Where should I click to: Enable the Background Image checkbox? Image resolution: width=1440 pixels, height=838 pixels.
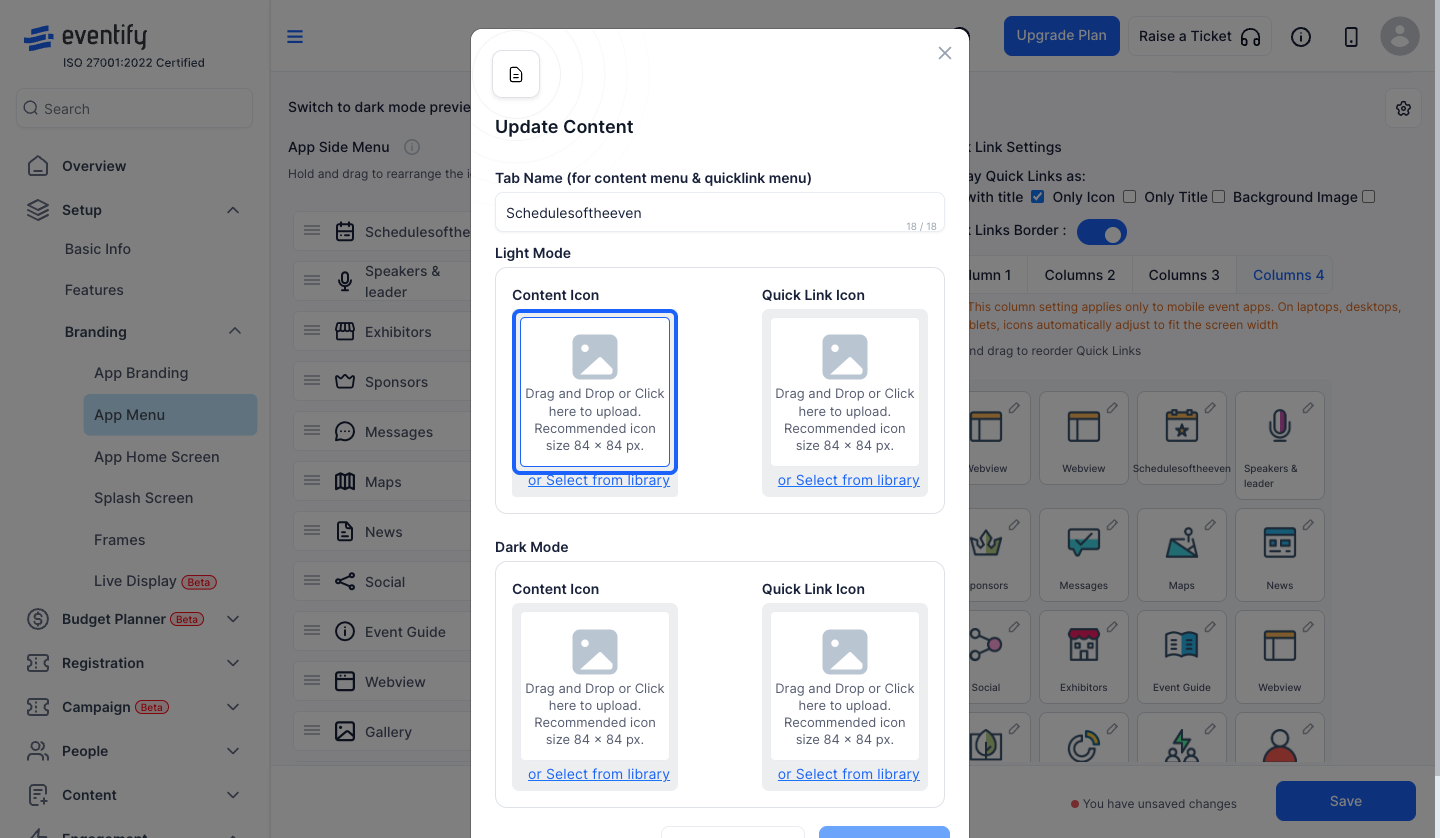pos(1369,197)
